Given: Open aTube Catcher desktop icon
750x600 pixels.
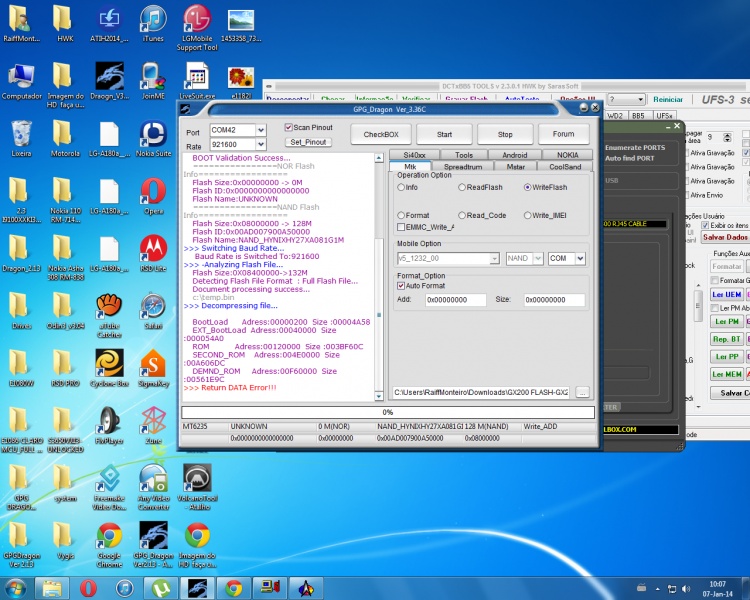Looking at the screenshot, I should point(109,315).
